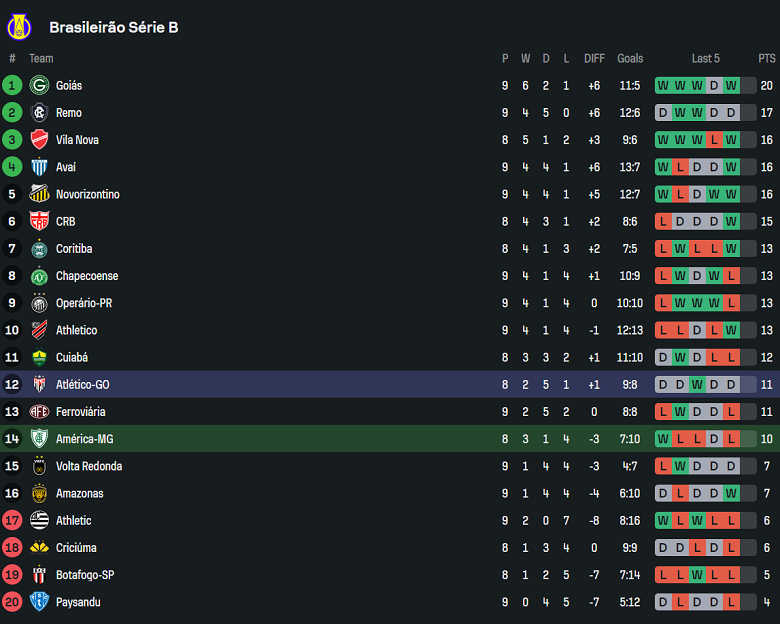The height and width of the screenshot is (624, 780).
Task: Sort the table by PTS column
Action: tap(767, 58)
